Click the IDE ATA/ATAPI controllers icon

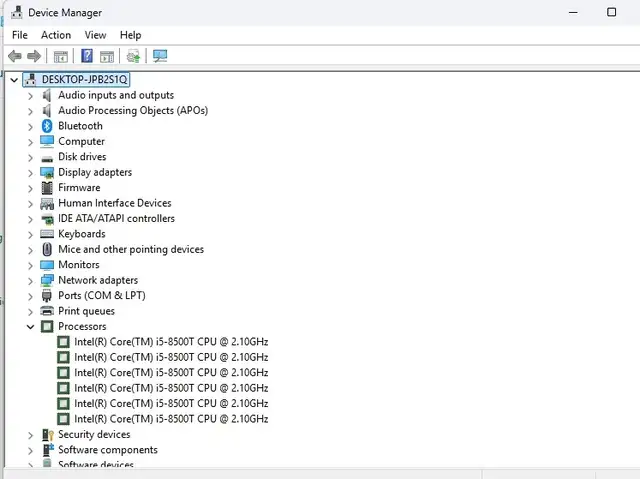click(x=47, y=219)
